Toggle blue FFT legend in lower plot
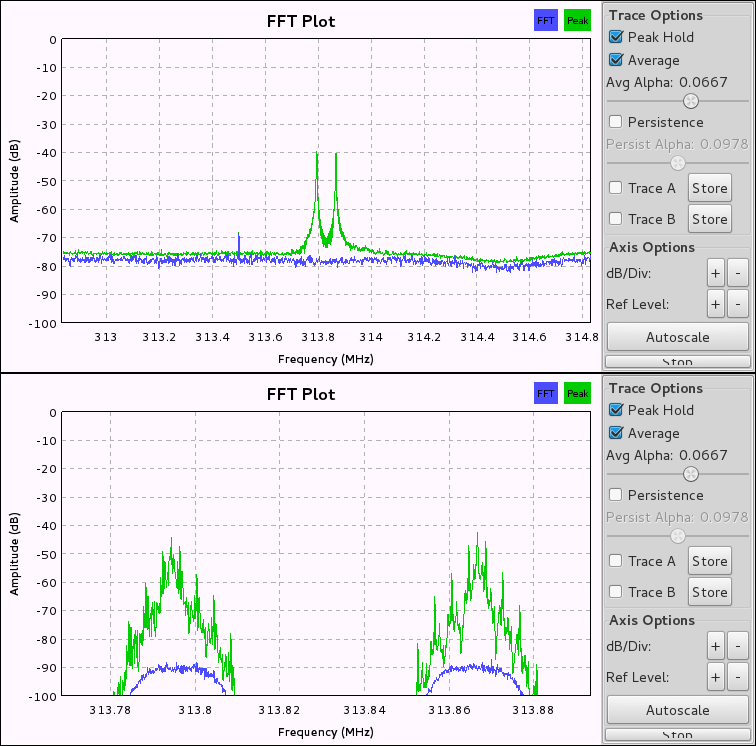The image size is (756, 746). 546,394
